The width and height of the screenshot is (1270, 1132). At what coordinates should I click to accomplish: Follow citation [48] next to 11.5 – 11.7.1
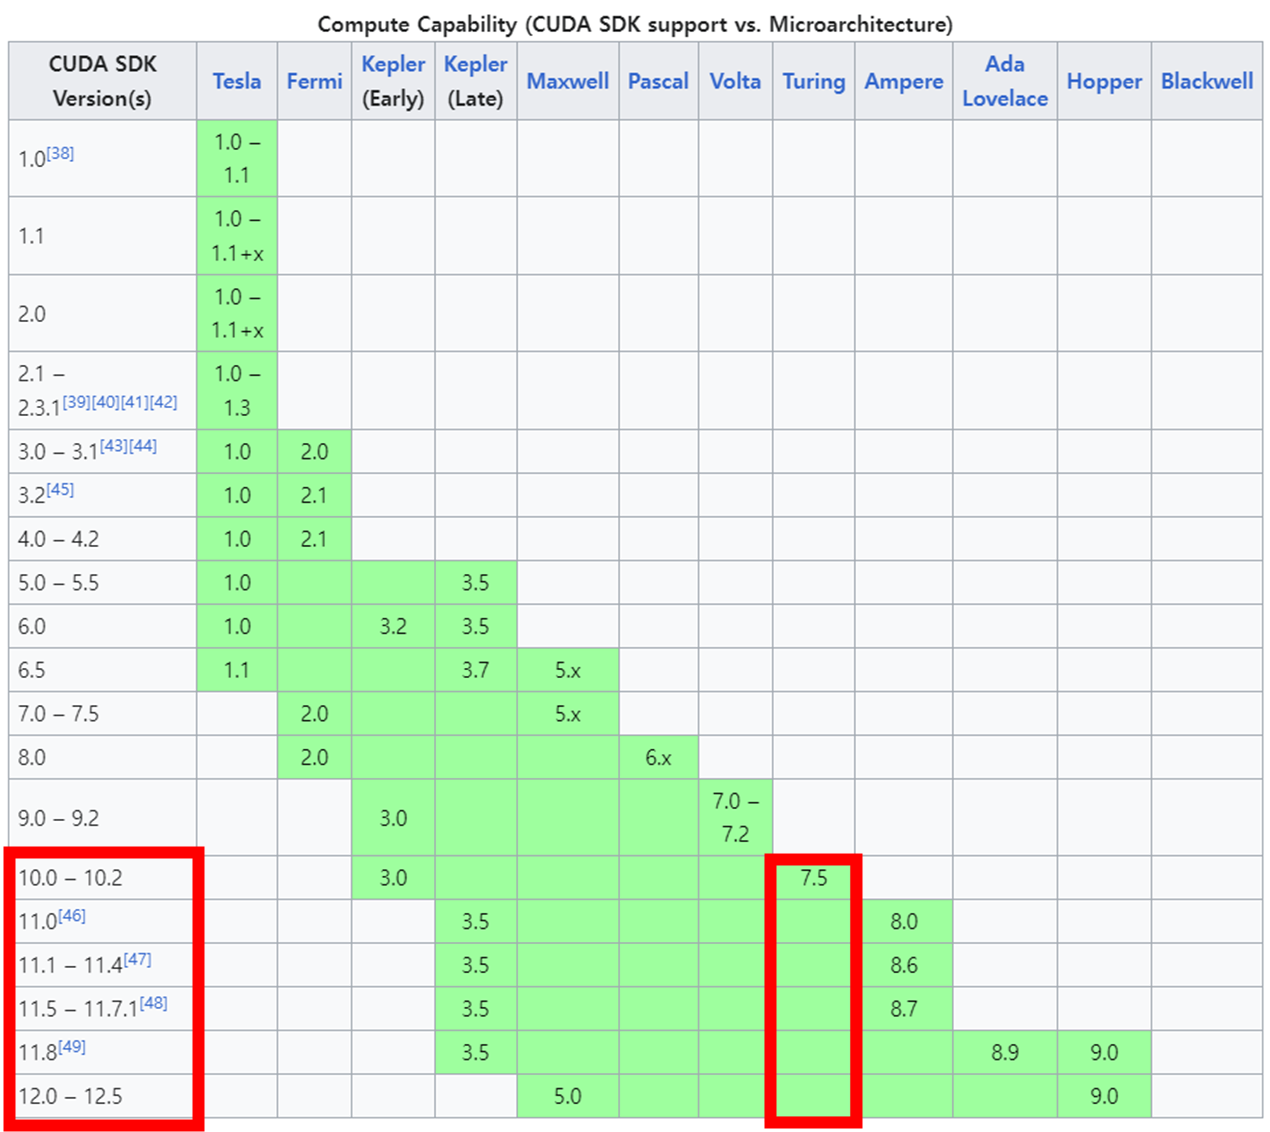pos(153,1003)
